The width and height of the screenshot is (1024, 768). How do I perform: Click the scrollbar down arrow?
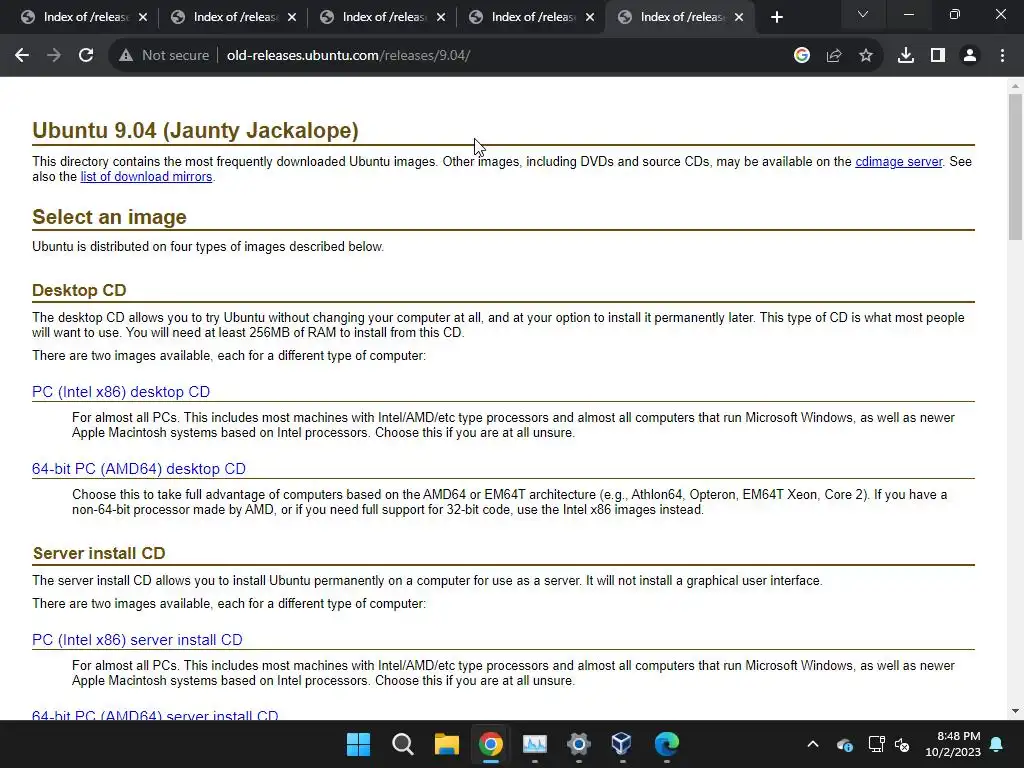click(x=1015, y=711)
